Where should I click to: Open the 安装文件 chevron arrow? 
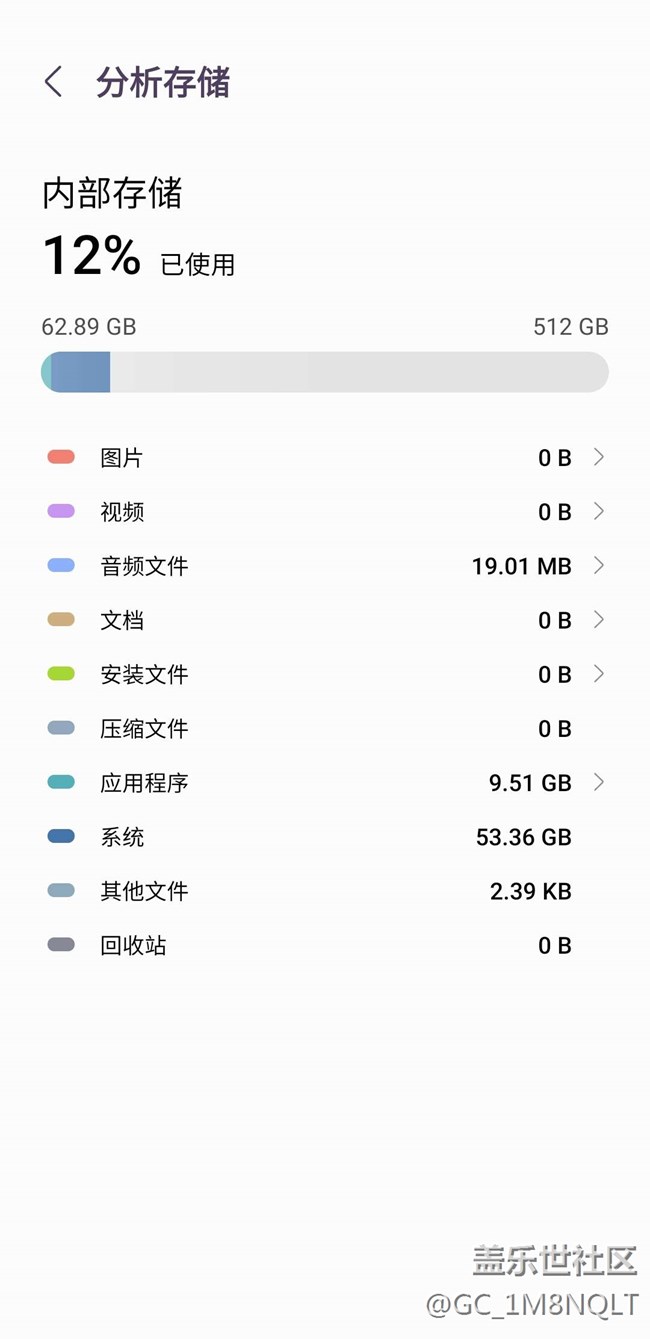pos(598,674)
